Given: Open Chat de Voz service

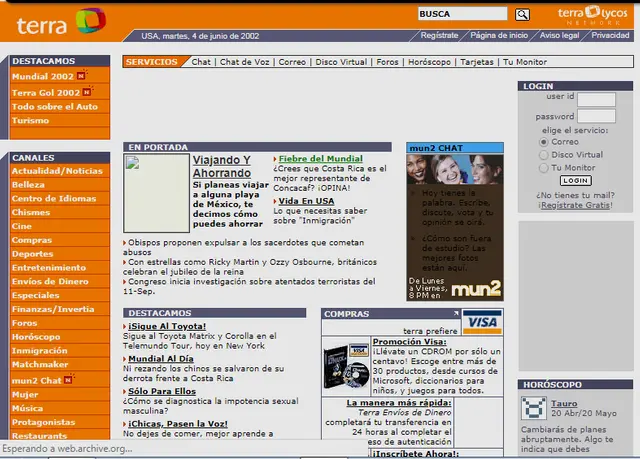Looking at the screenshot, I should click(244, 62).
